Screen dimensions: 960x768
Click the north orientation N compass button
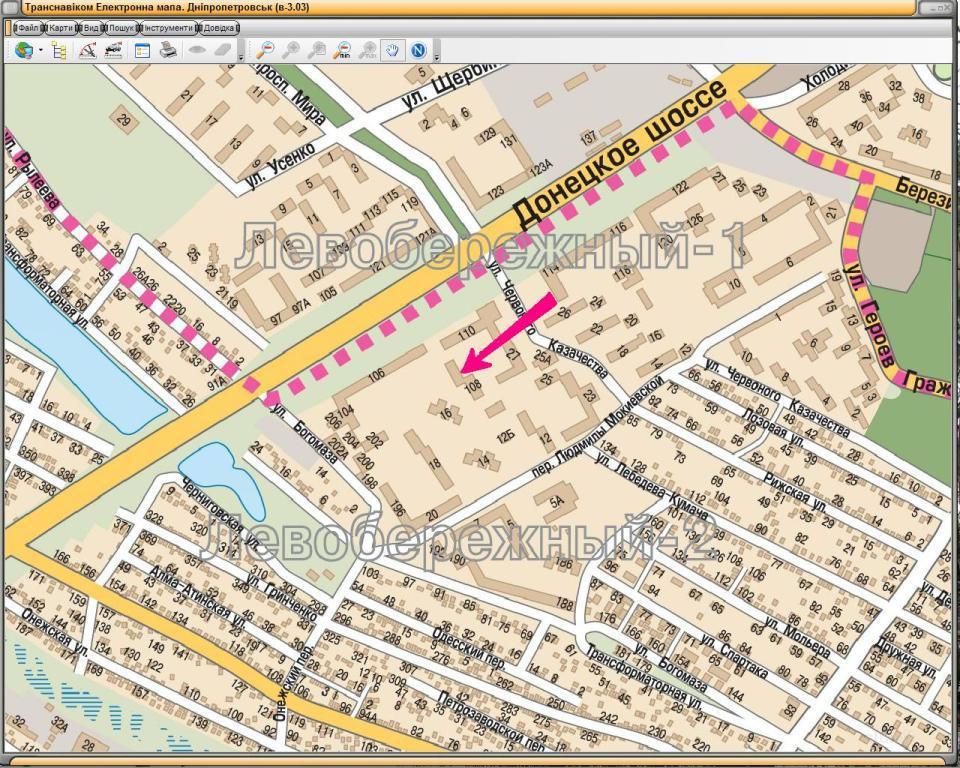tap(419, 50)
